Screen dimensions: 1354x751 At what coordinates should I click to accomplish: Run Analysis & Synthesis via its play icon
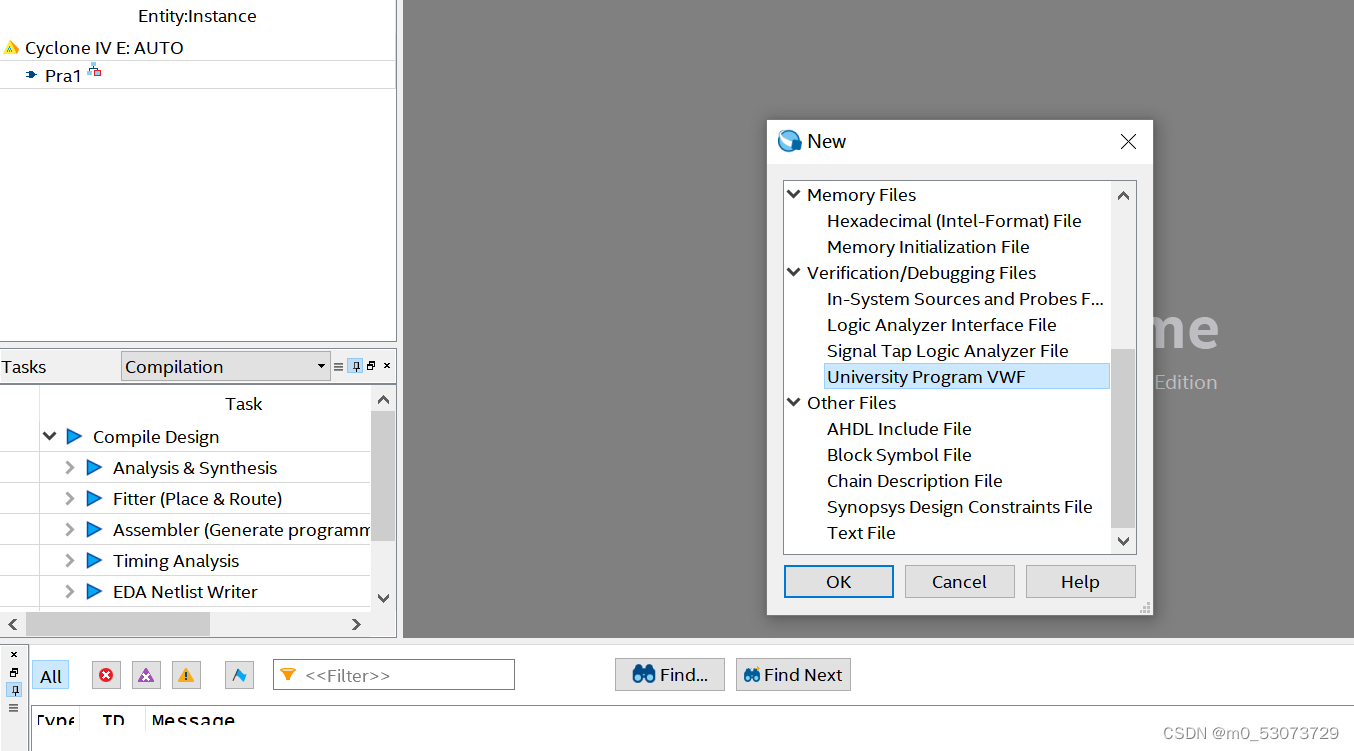click(x=94, y=467)
